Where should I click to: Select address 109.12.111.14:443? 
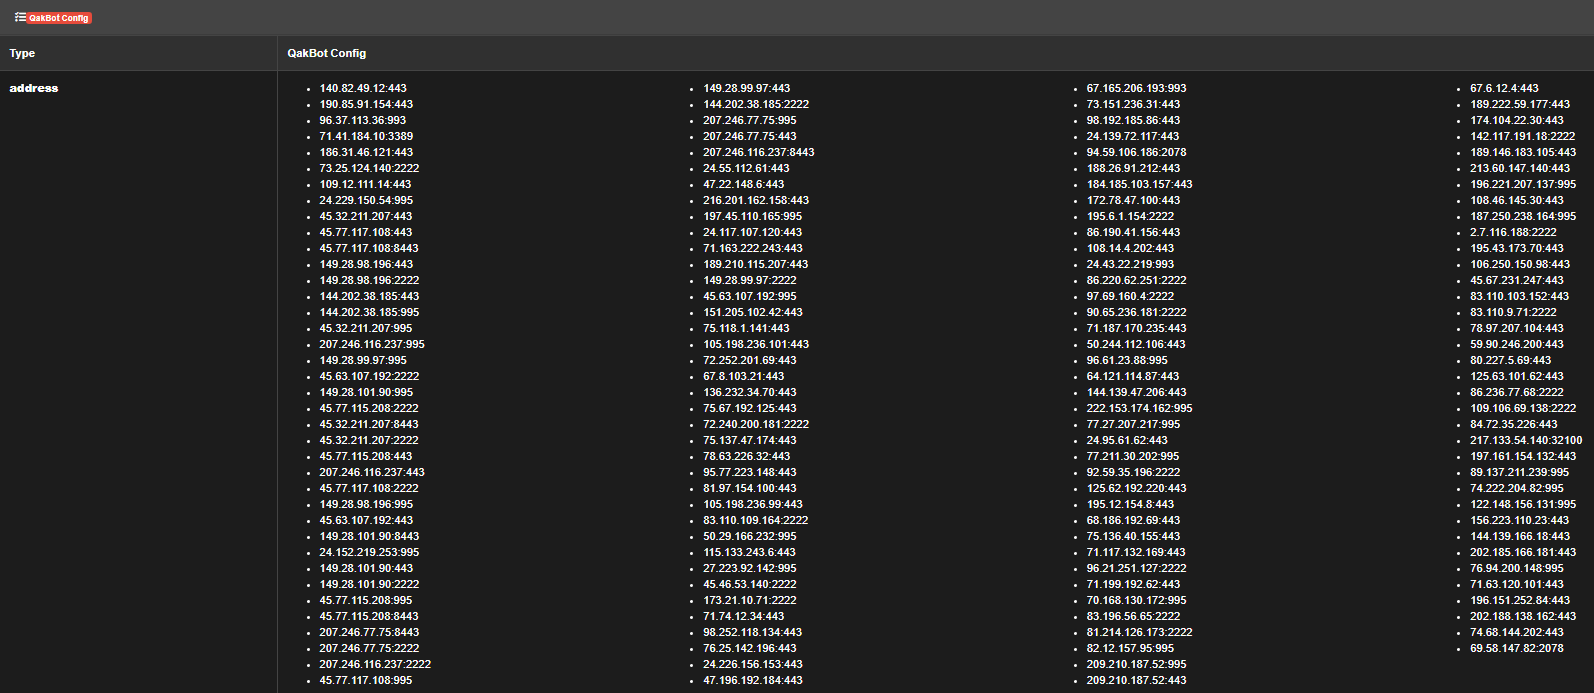[x=365, y=184]
